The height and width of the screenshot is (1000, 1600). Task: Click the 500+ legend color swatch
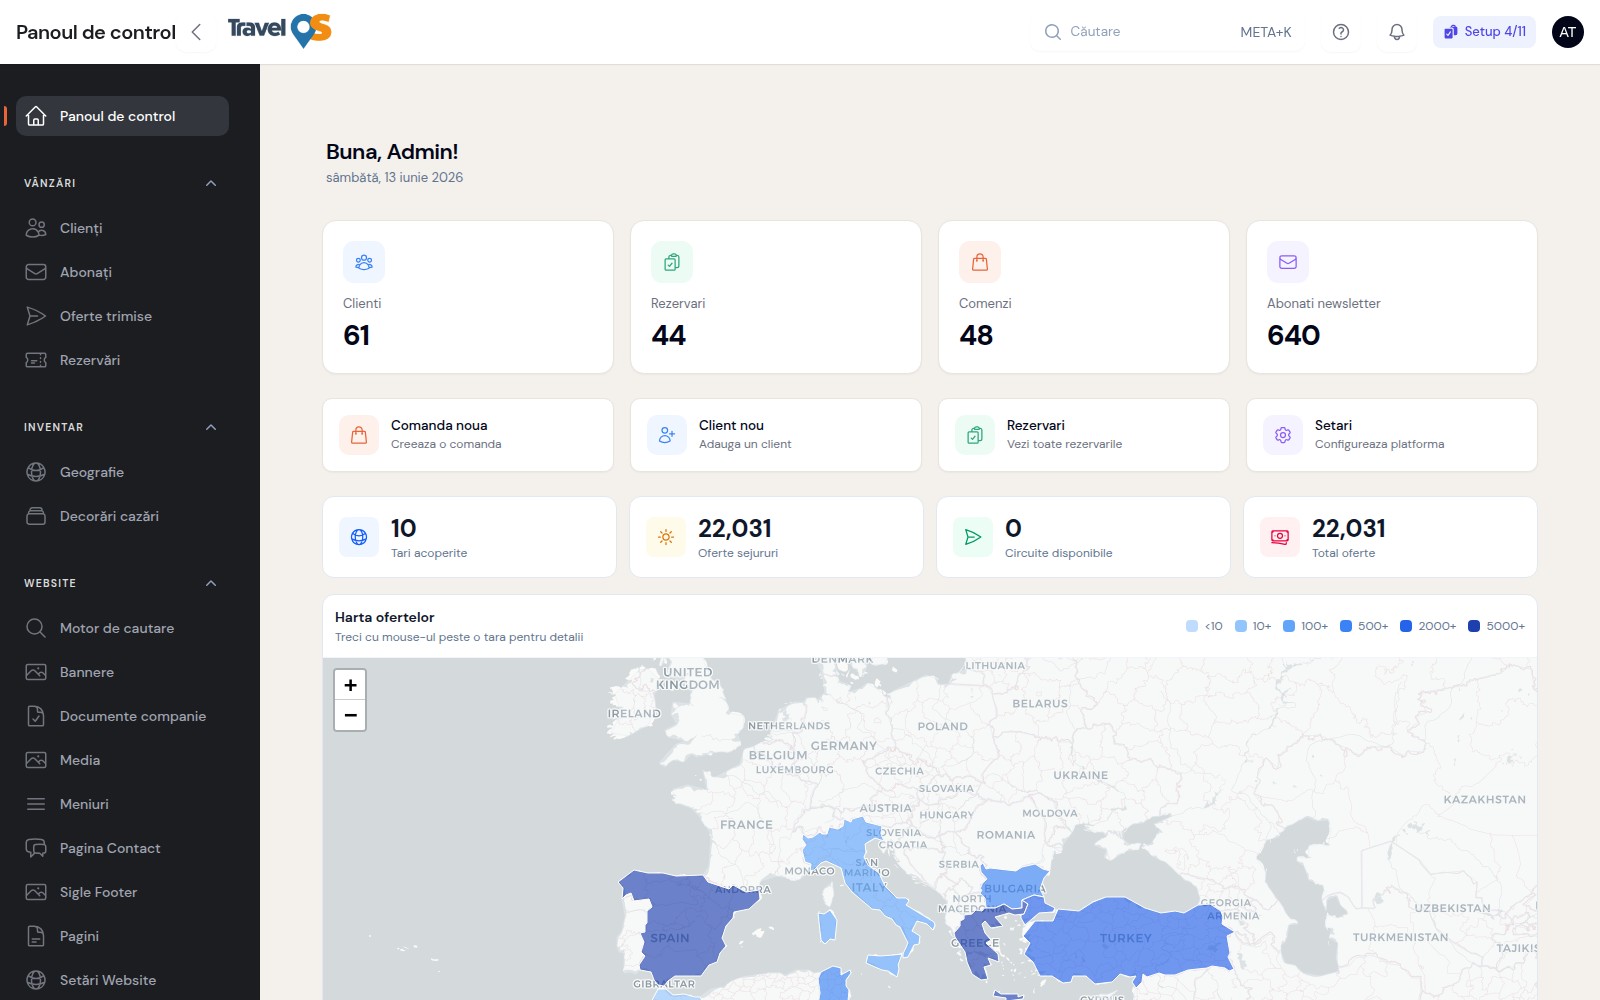[1346, 626]
